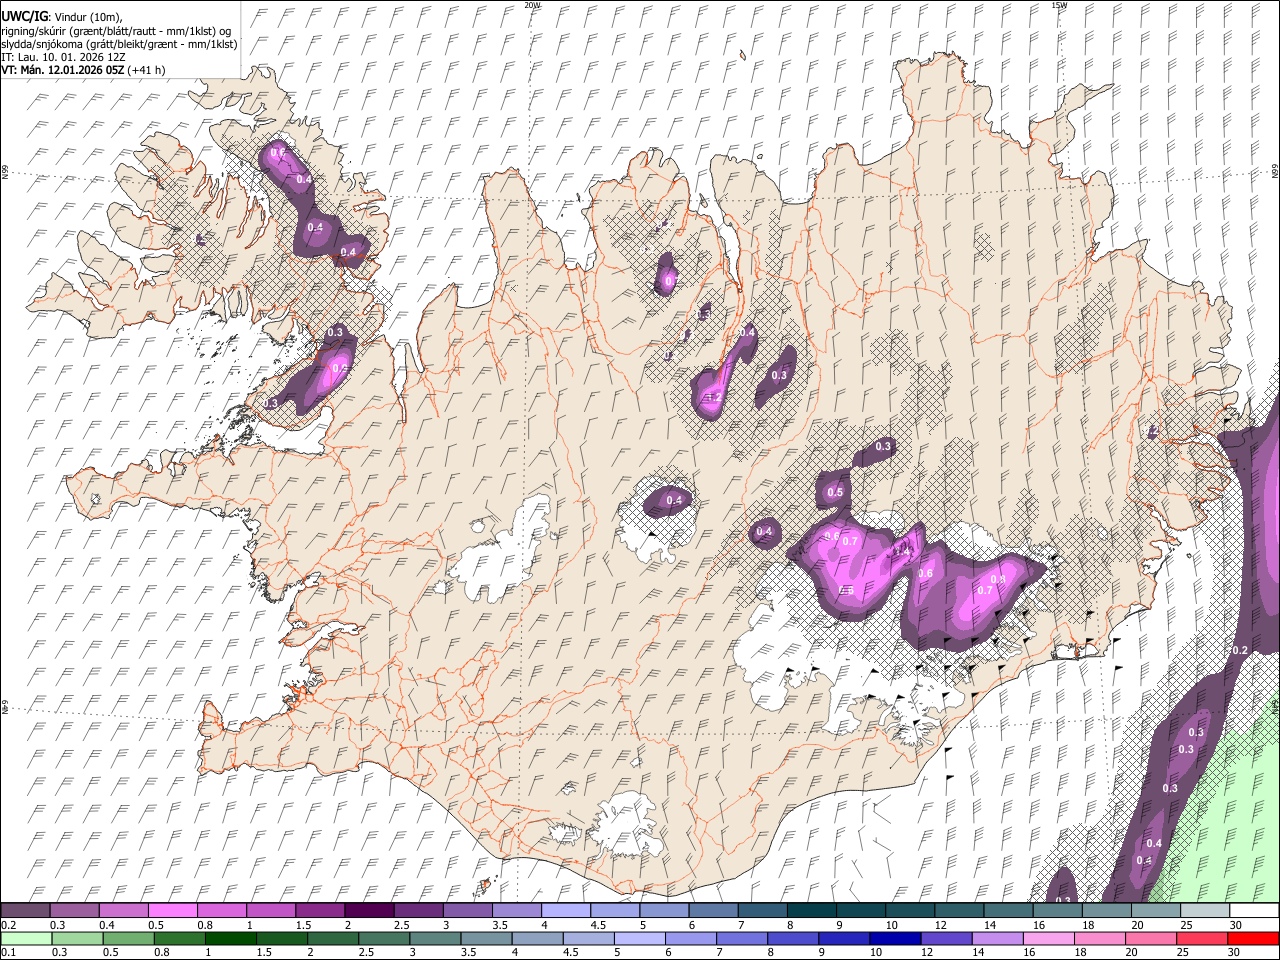Select upper legend swatch between 0.3 and 0.4
1280x960 pixels.
[74, 911]
